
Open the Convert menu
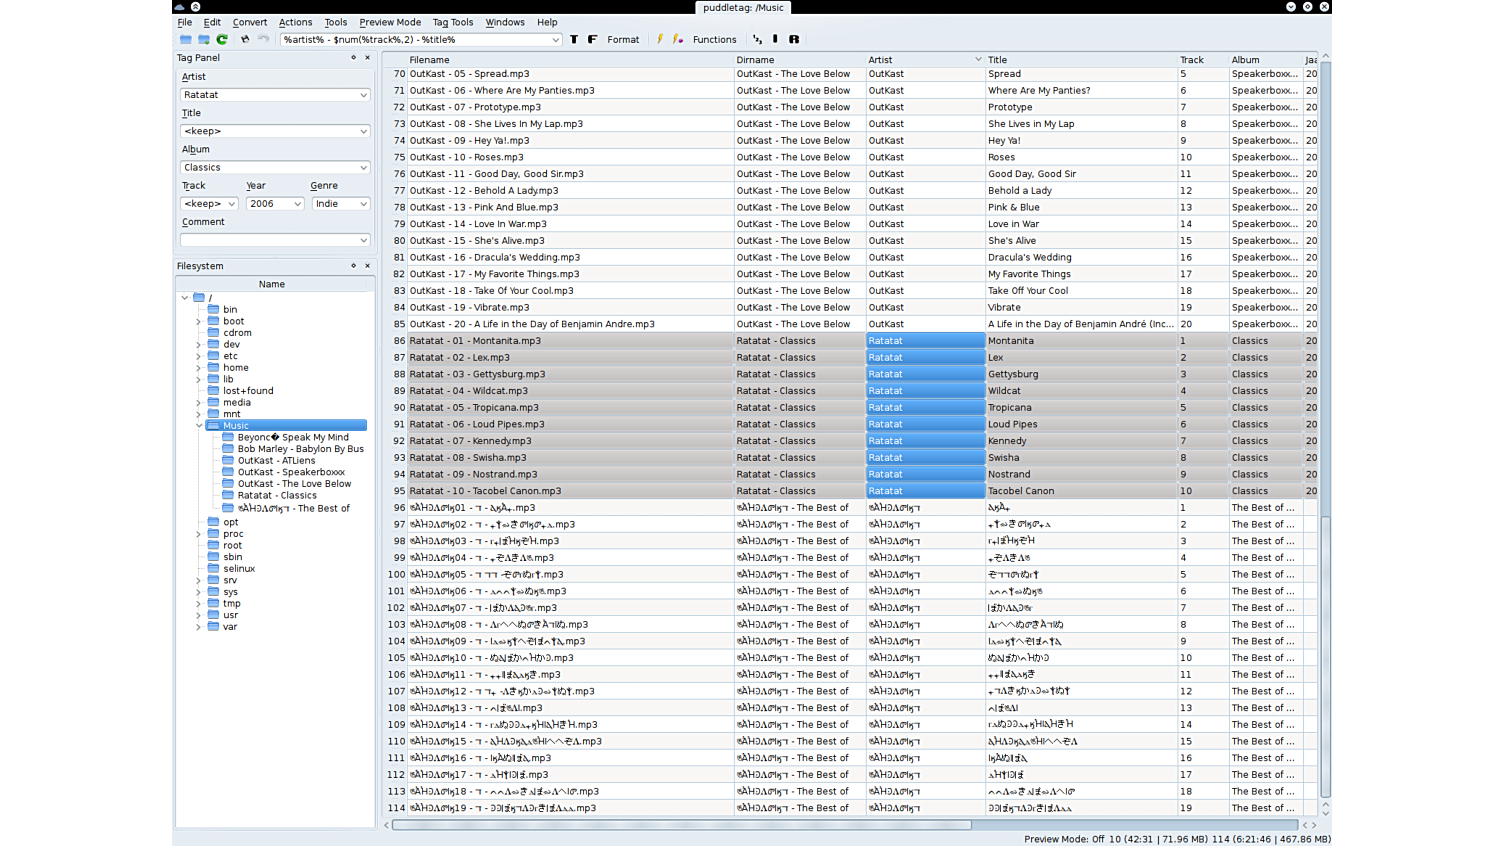coord(249,22)
